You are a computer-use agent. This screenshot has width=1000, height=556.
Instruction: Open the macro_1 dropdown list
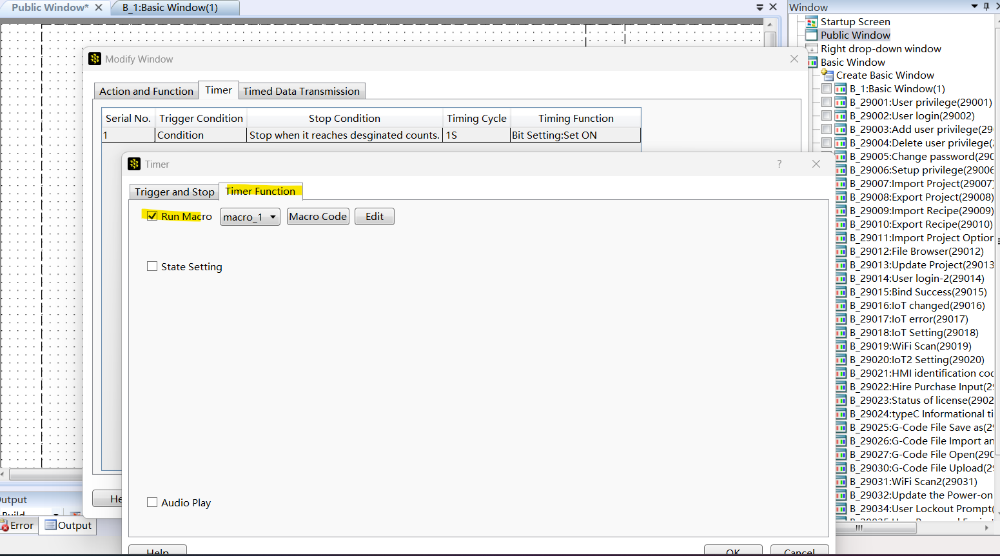272,217
